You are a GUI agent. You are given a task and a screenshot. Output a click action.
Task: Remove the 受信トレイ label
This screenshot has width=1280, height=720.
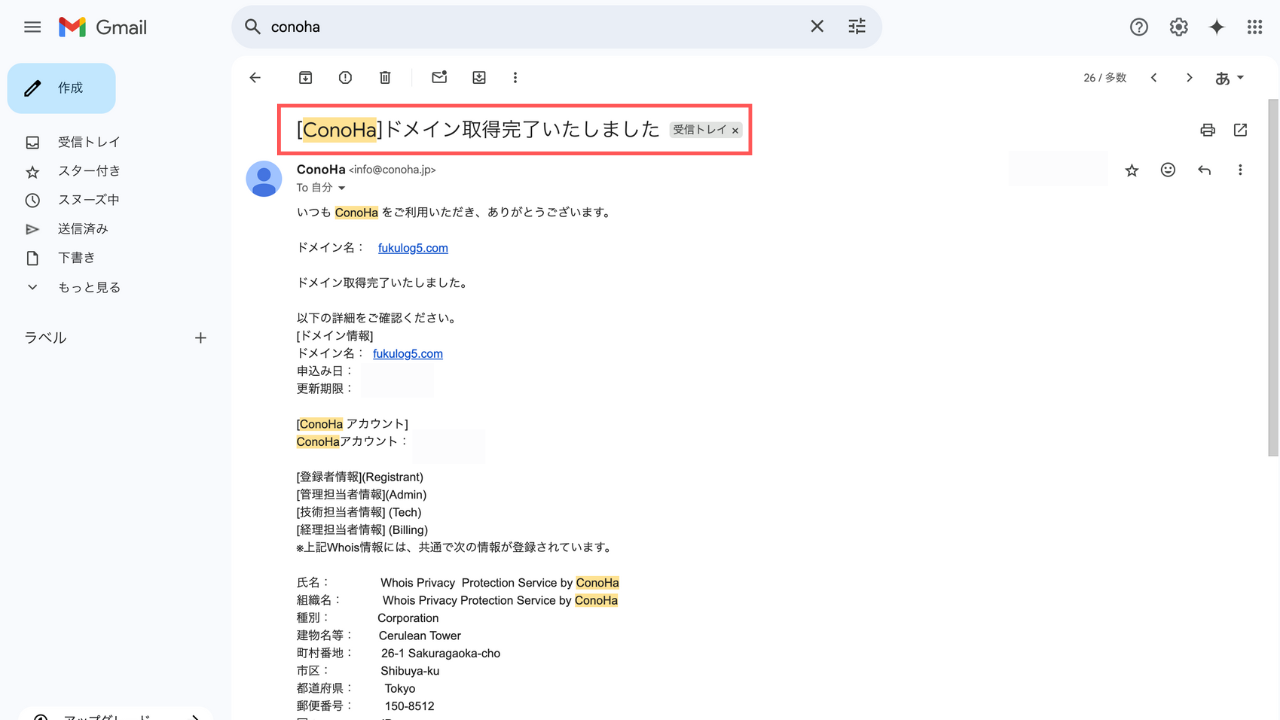point(735,130)
